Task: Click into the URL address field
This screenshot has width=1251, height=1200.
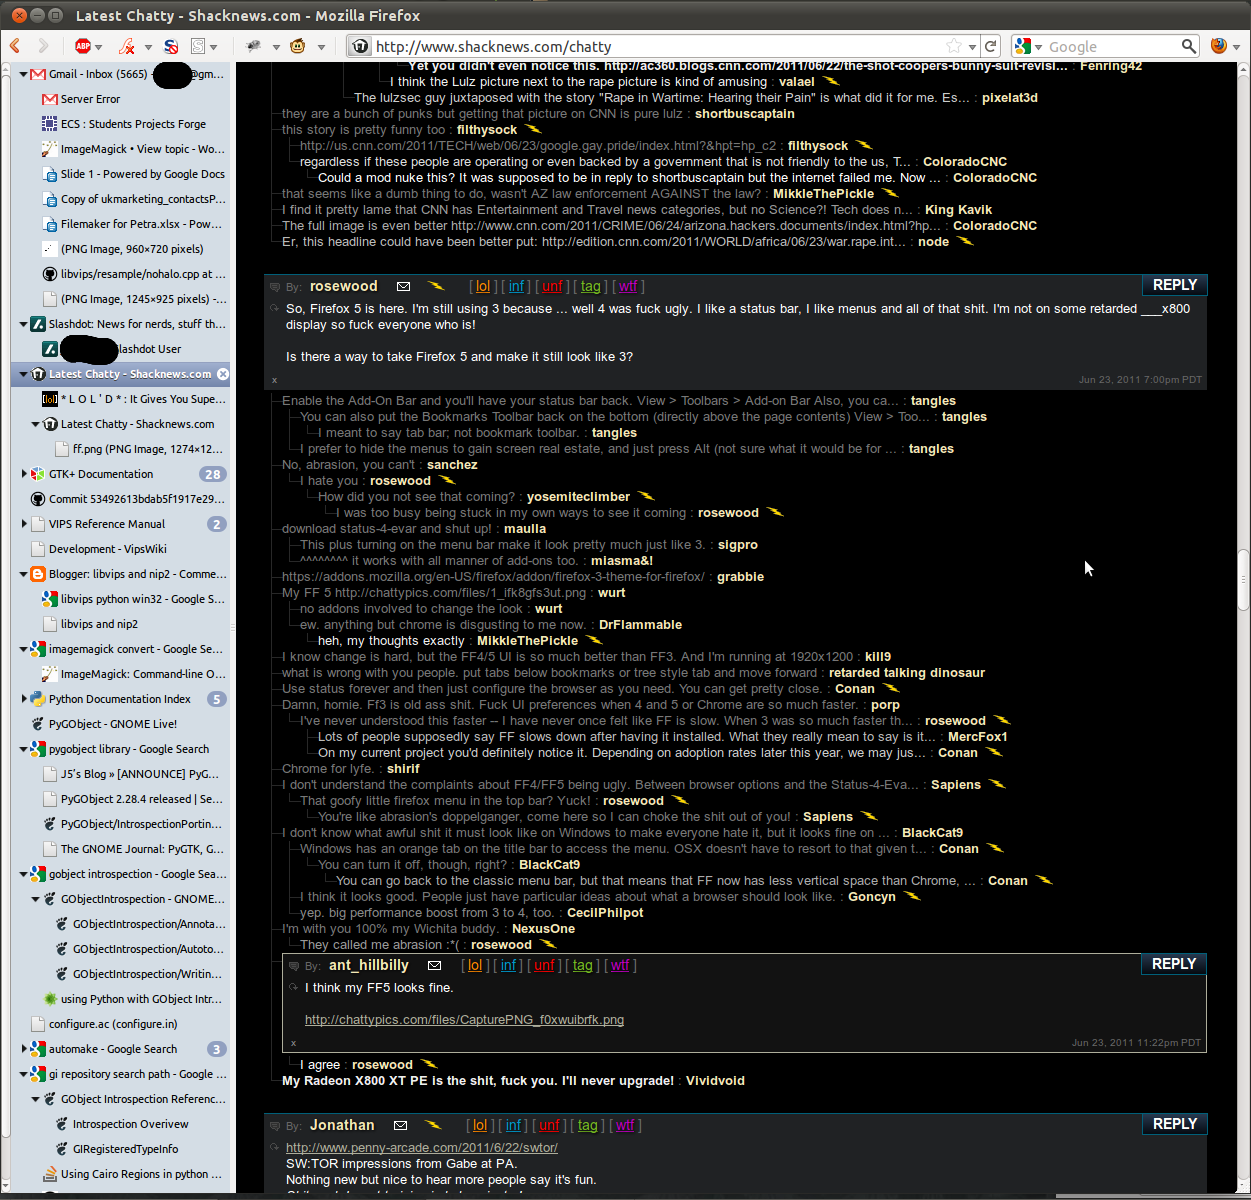Action: tap(657, 46)
